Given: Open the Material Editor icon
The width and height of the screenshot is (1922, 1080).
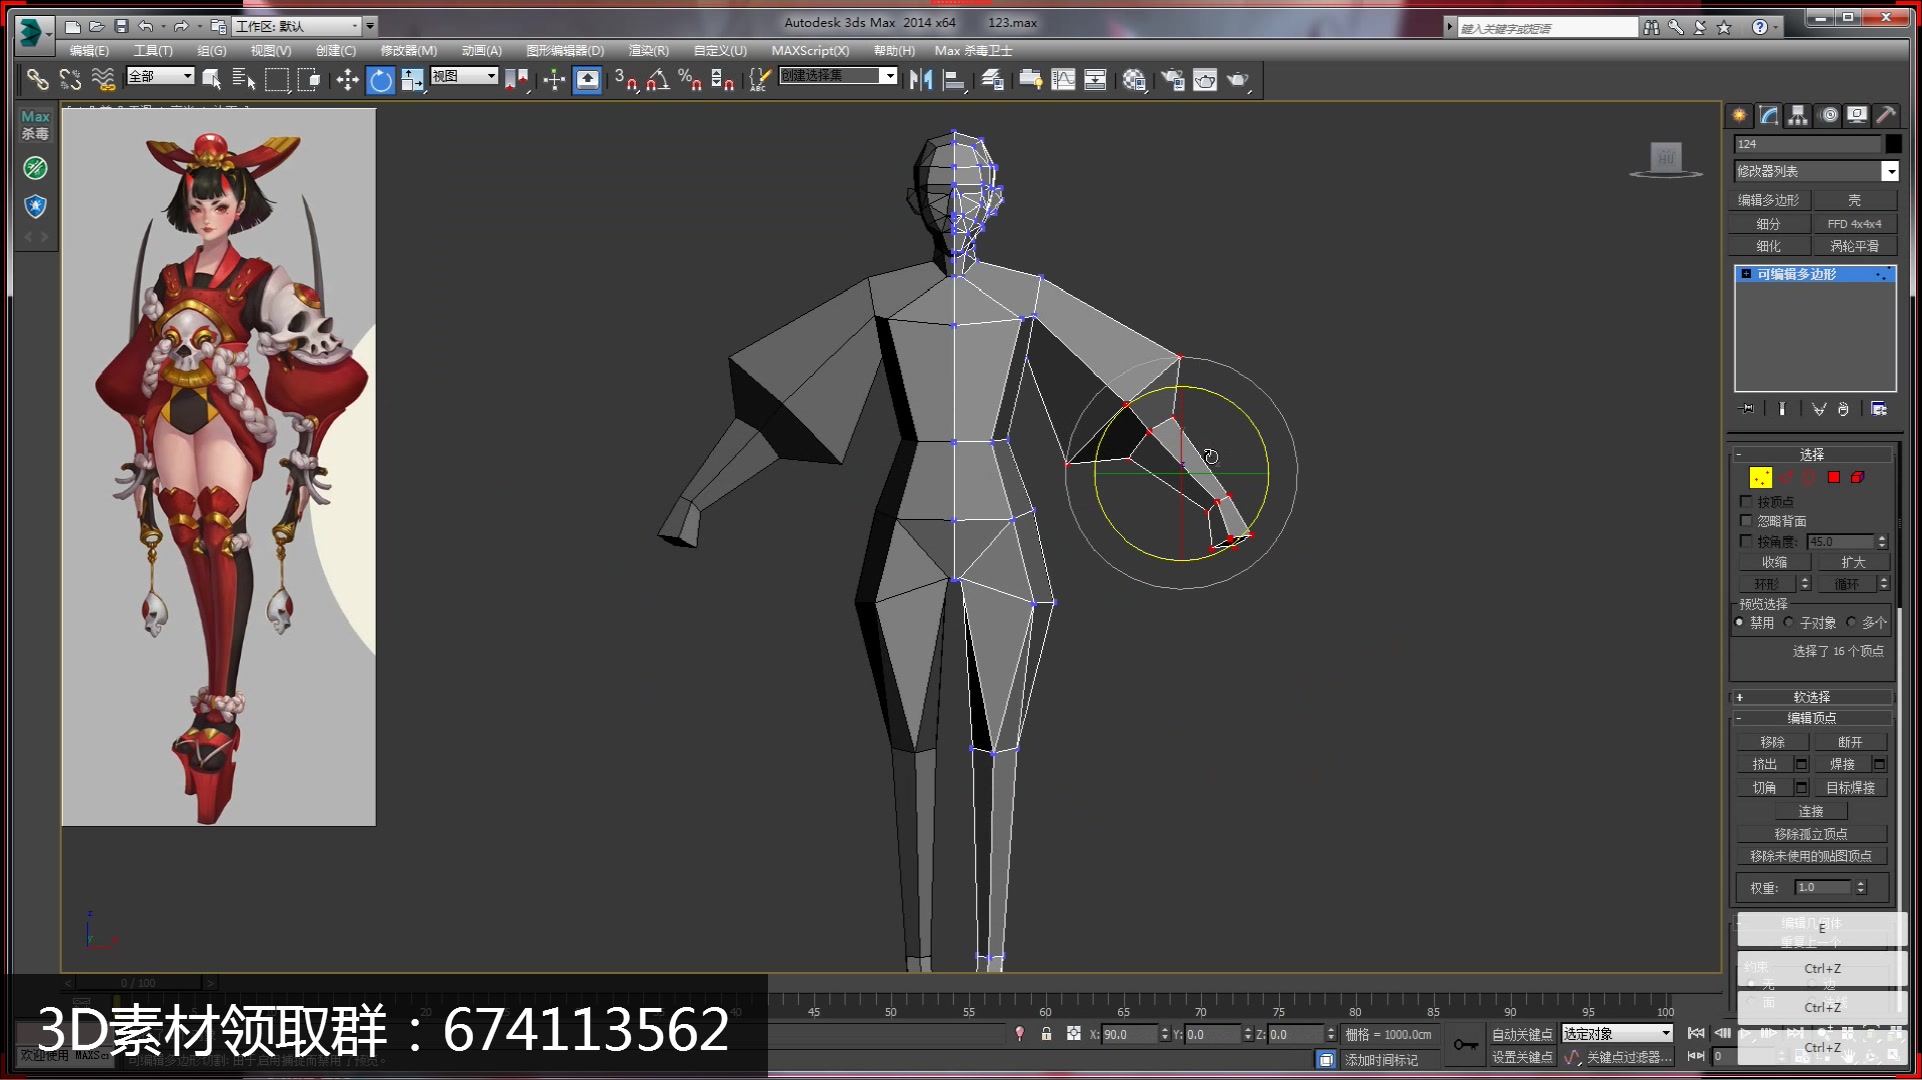Looking at the screenshot, I should point(1134,79).
